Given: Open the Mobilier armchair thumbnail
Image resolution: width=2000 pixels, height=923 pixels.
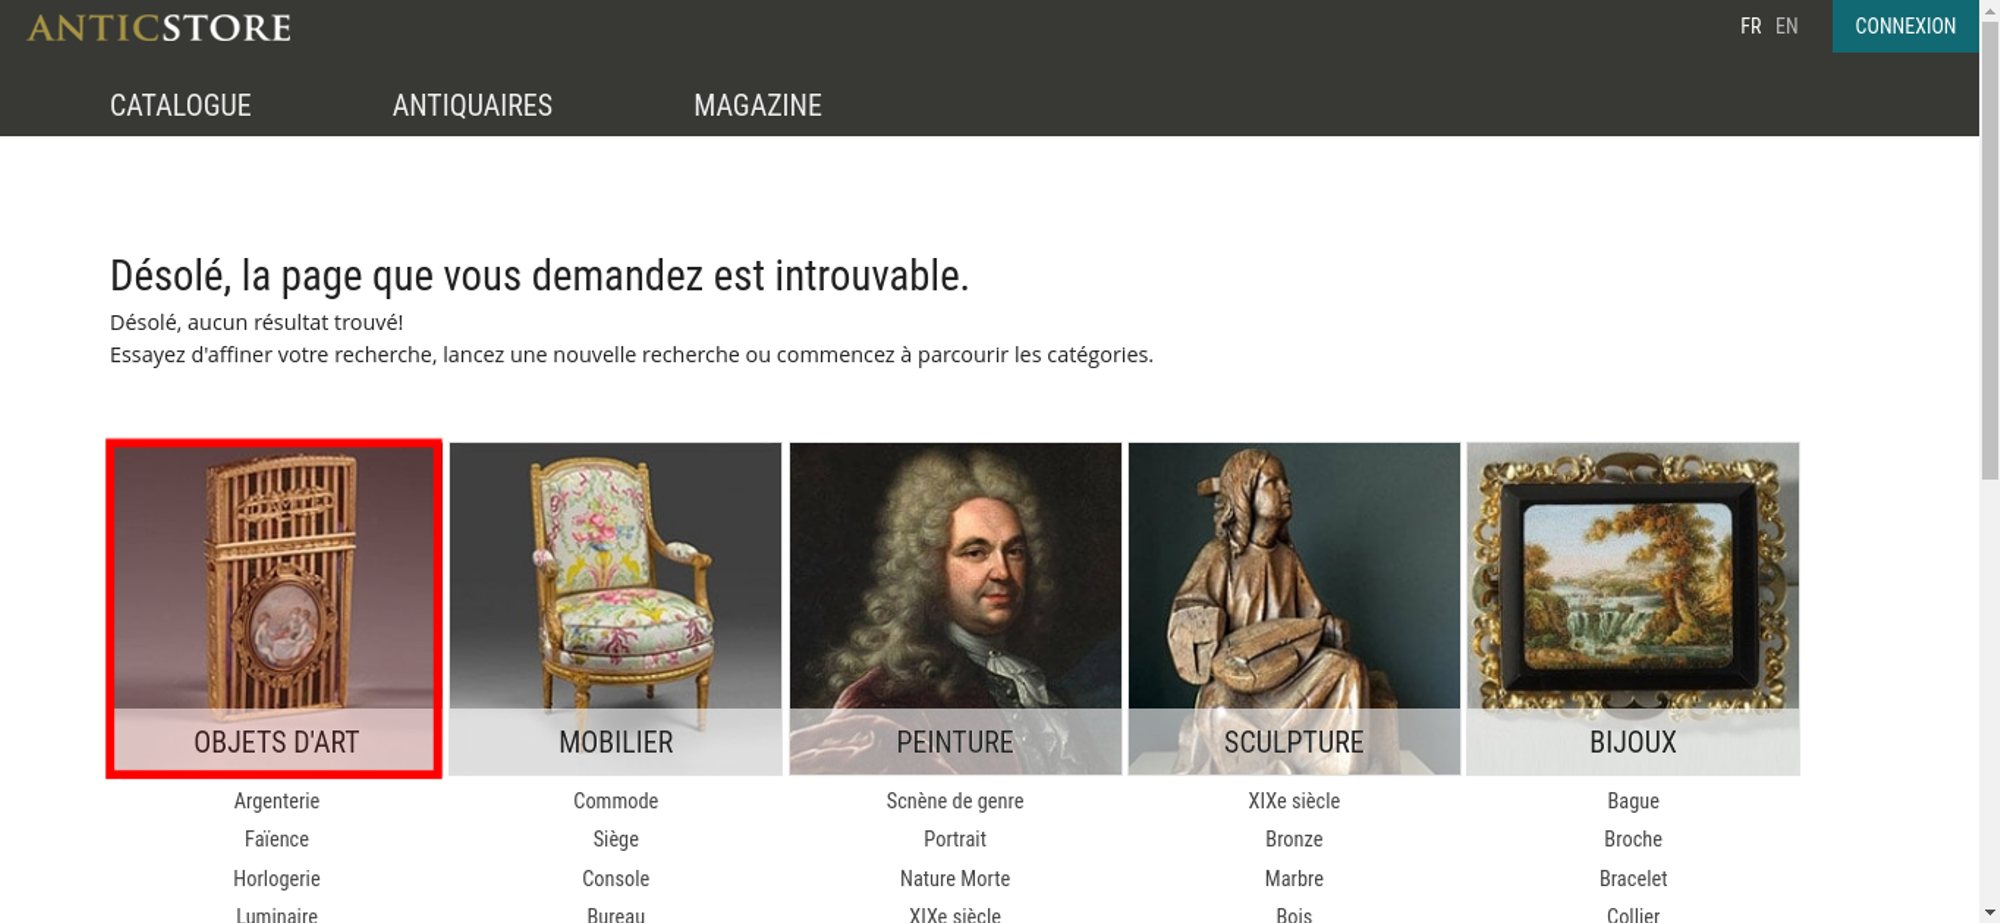Looking at the screenshot, I should (615, 609).
